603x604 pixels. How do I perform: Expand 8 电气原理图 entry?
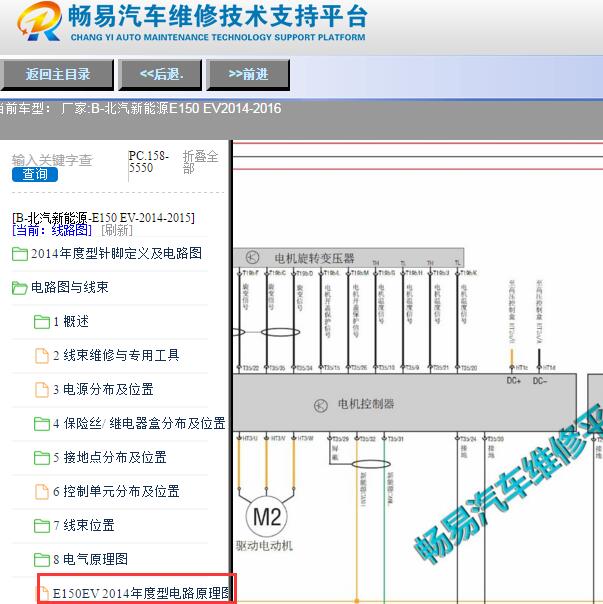click(x=91, y=559)
